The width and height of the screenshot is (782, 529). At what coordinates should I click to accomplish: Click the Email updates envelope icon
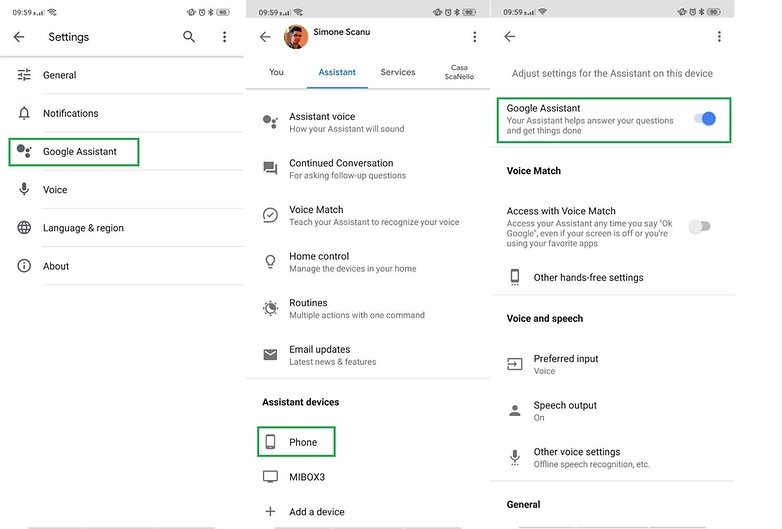(x=270, y=354)
